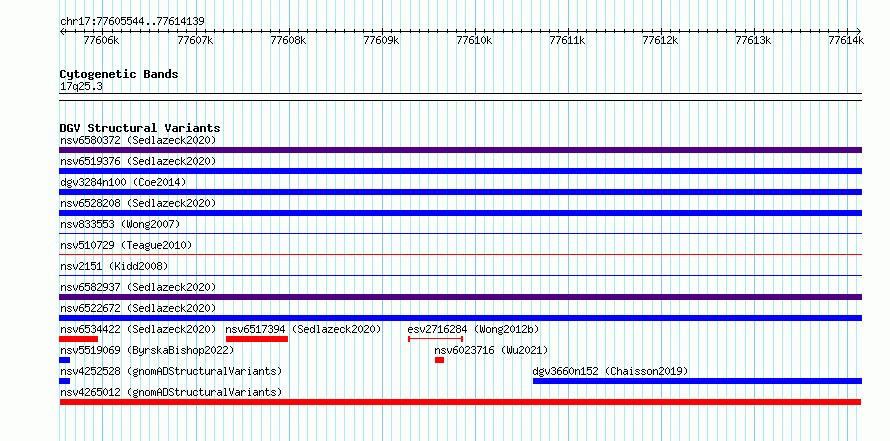The width and height of the screenshot is (890, 441).
Task: Select the long red bar under nsv4265012
Action: [460, 402]
